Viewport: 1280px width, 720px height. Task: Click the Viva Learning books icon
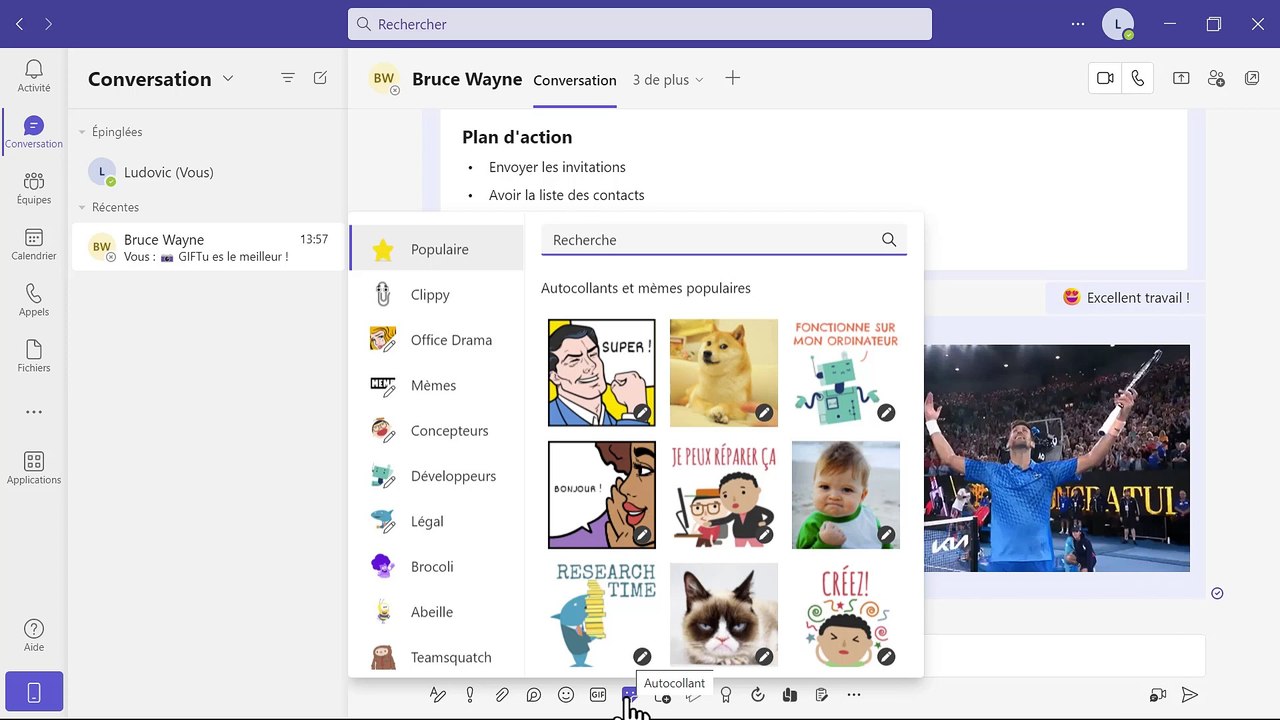pos(789,695)
